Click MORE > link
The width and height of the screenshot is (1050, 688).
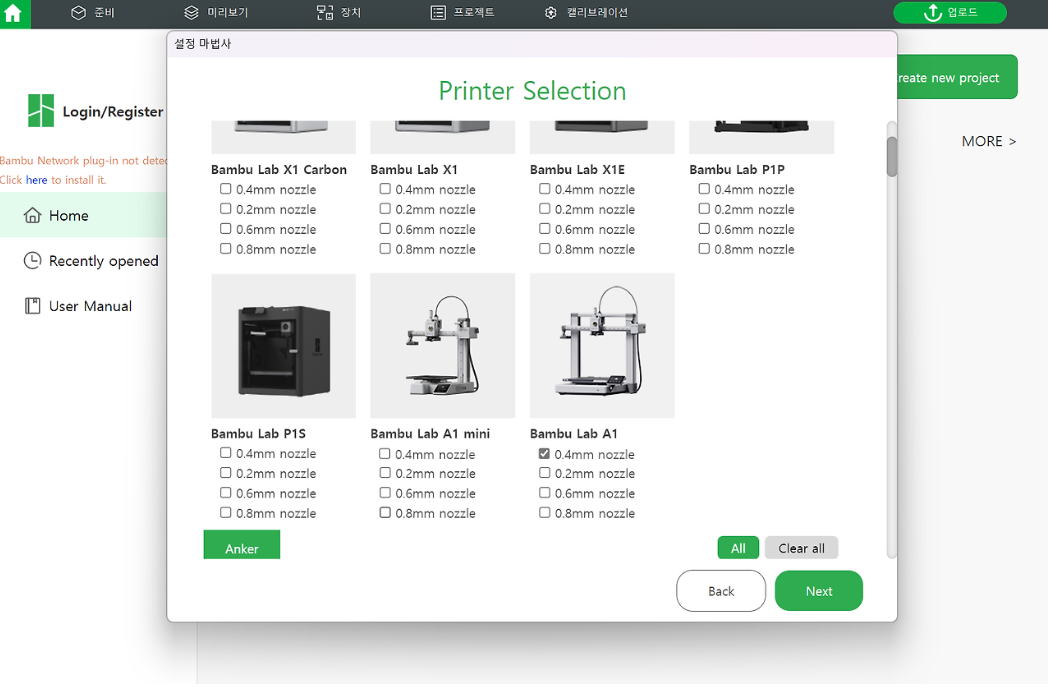[989, 141]
